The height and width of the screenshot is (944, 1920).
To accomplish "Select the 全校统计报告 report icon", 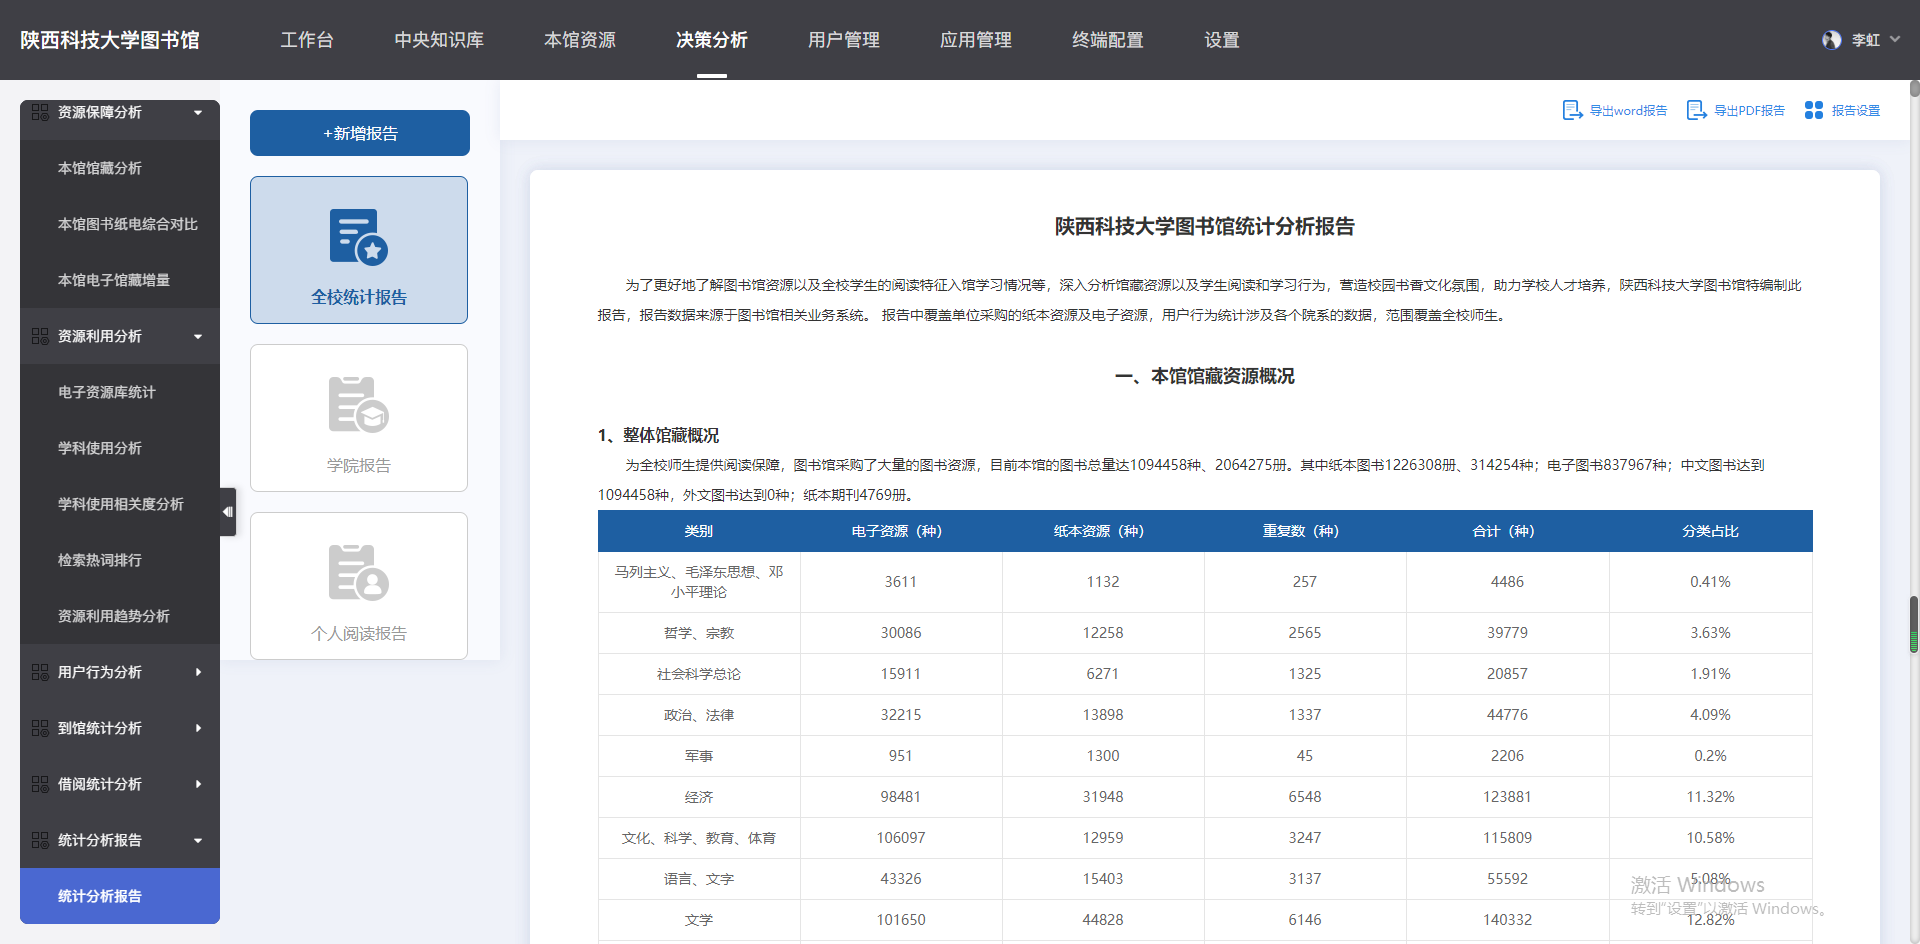I will [358, 237].
